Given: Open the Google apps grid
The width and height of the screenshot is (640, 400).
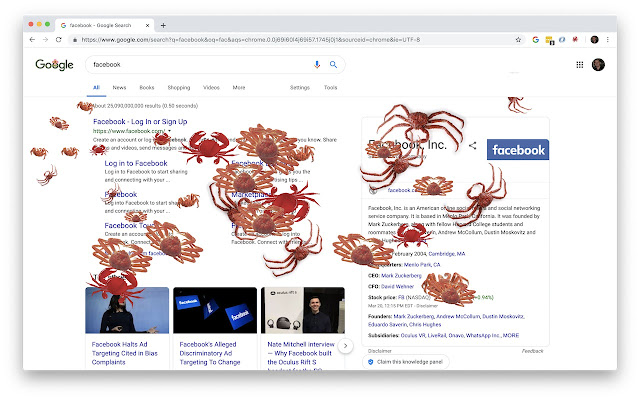Looking at the screenshot, I should pyautogui.click(x=580, y=64).
